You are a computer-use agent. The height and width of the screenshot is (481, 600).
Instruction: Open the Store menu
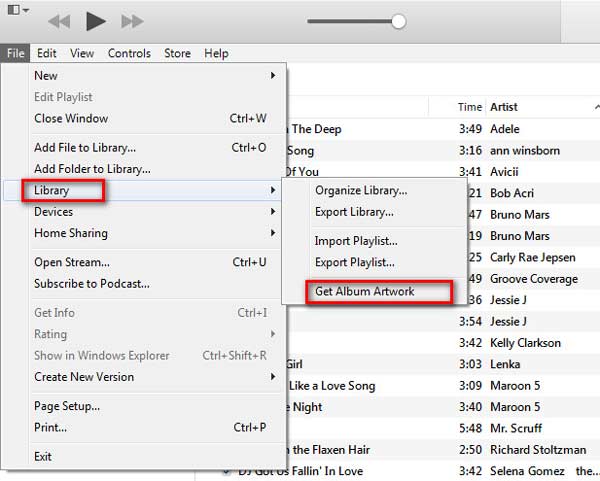pyautogui.click(x=177, y=53)
